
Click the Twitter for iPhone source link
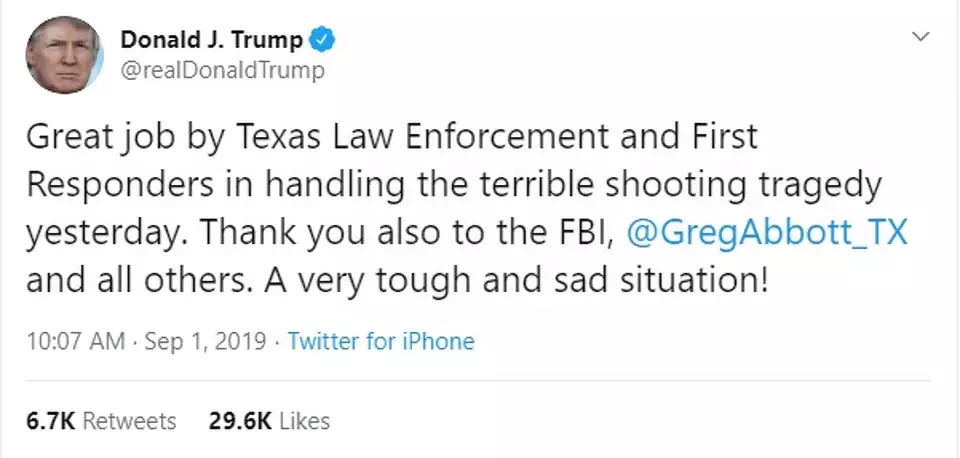381,342
